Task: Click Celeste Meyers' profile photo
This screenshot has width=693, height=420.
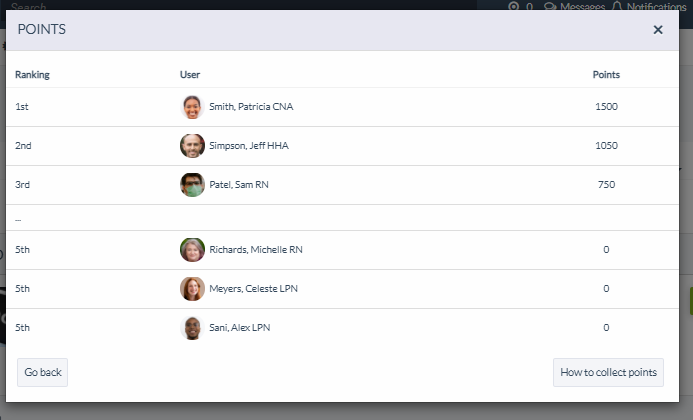Action: (192, 289)
